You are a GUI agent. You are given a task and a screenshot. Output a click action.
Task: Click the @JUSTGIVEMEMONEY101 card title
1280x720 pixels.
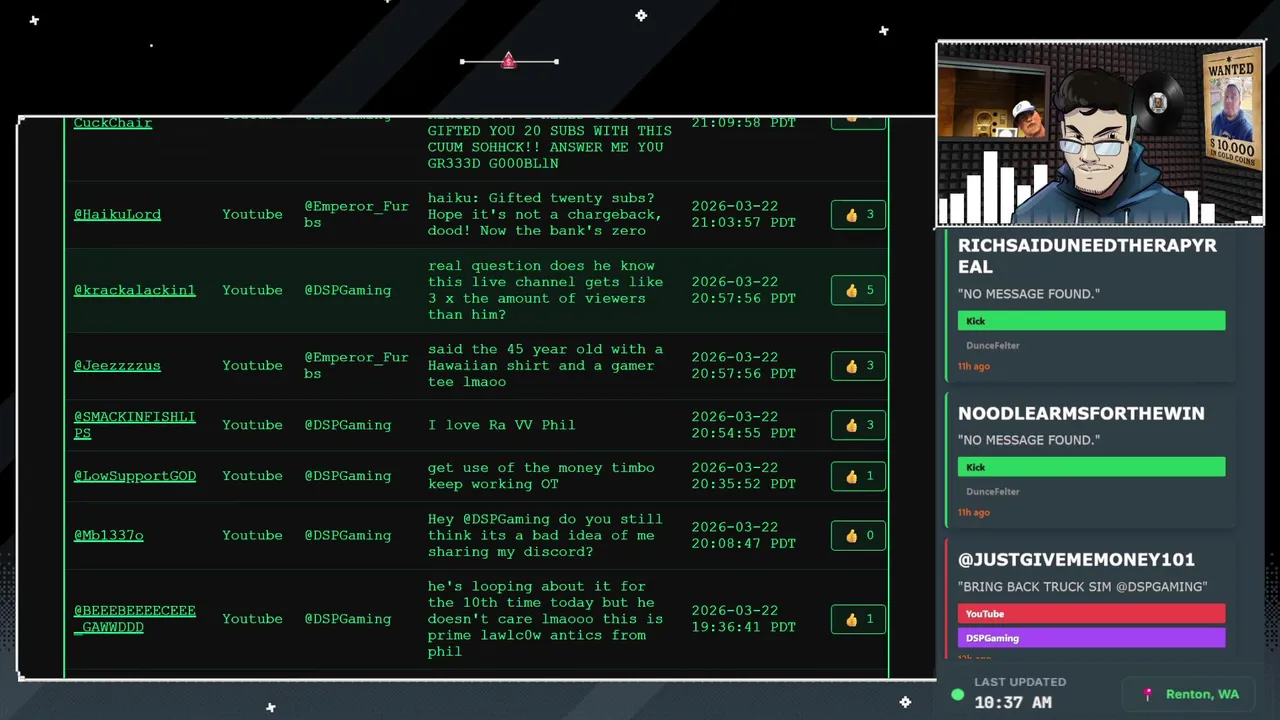tap(1076, 560)
